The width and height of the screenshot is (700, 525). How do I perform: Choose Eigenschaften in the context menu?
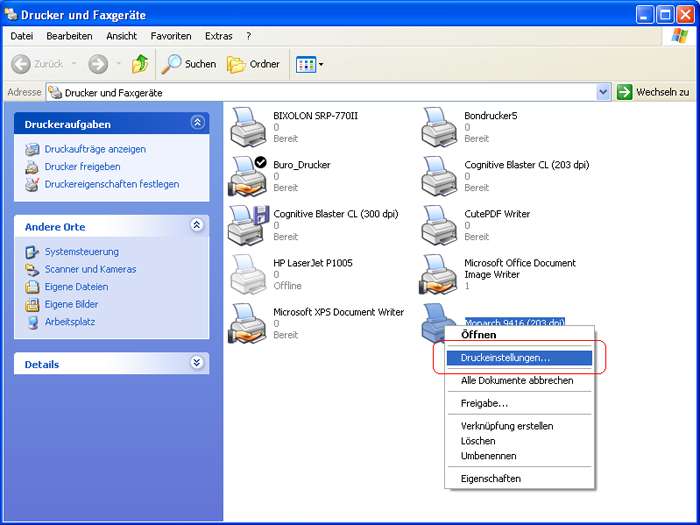click(x=520, y=479)
